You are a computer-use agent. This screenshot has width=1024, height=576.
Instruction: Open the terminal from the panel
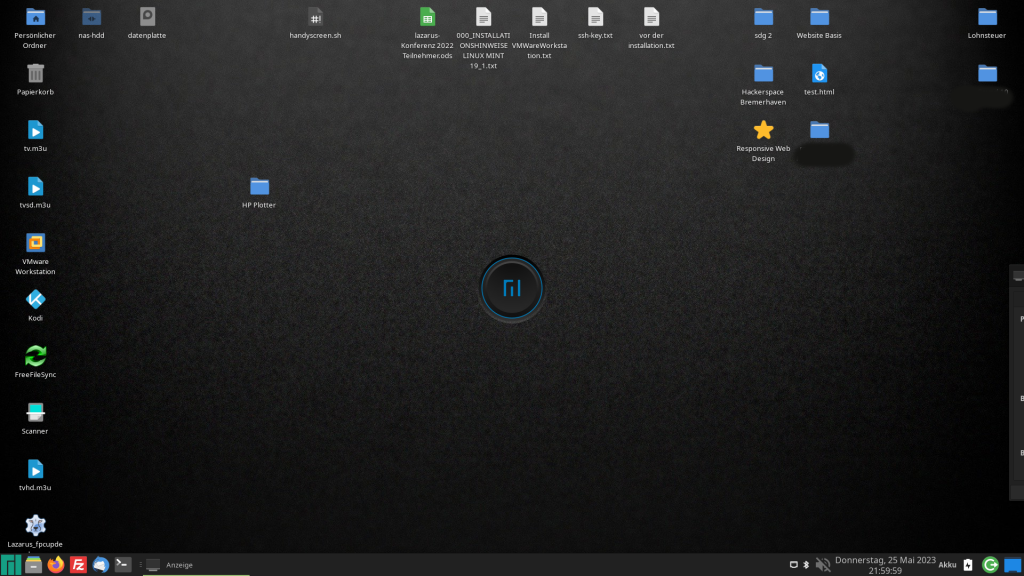(123, 565)
